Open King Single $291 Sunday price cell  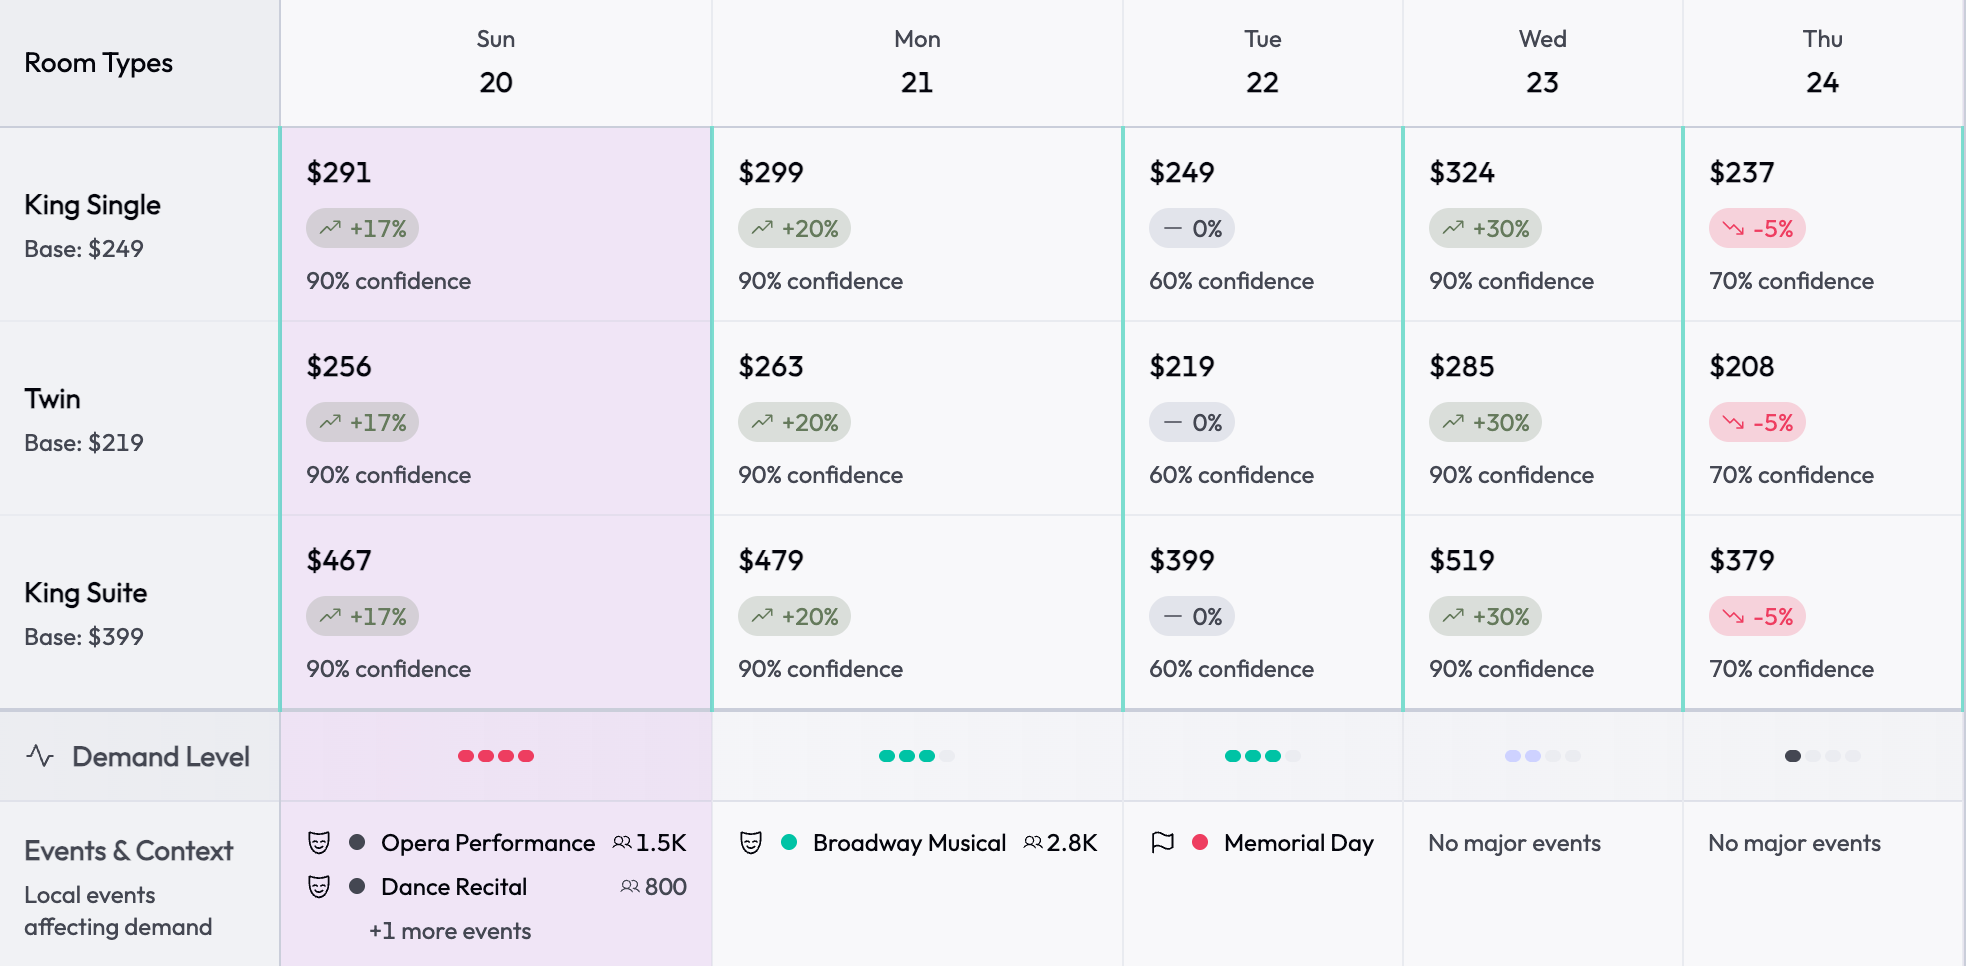click(x=496, y=224)
